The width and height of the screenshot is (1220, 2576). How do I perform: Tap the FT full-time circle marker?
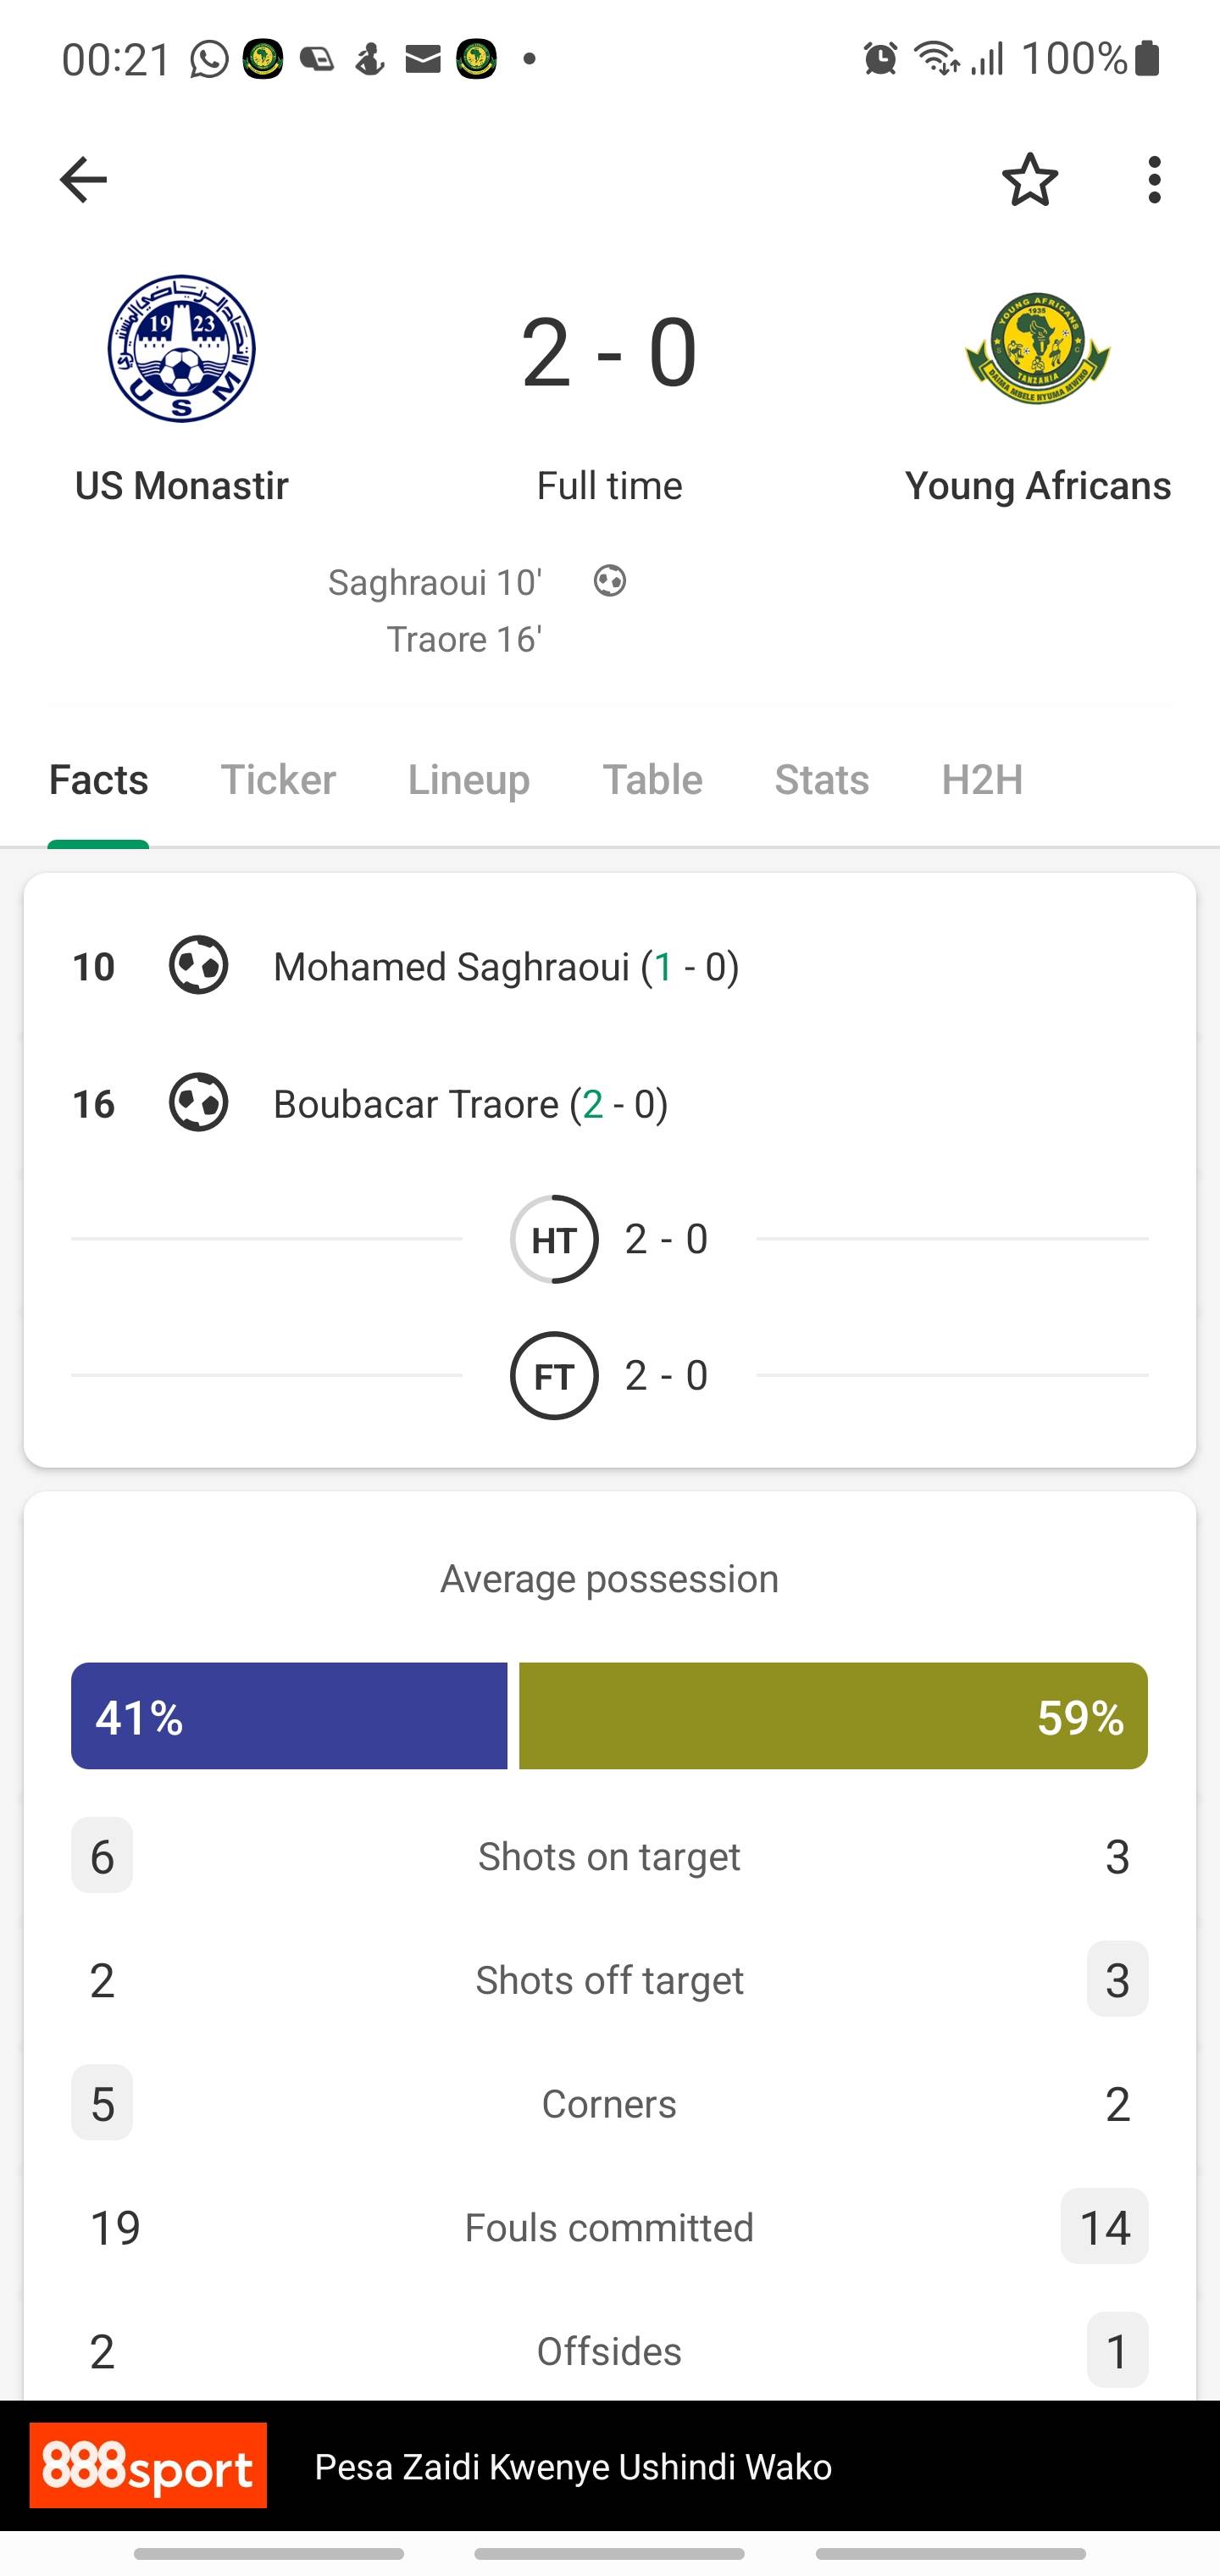(x=554, y=1376)
